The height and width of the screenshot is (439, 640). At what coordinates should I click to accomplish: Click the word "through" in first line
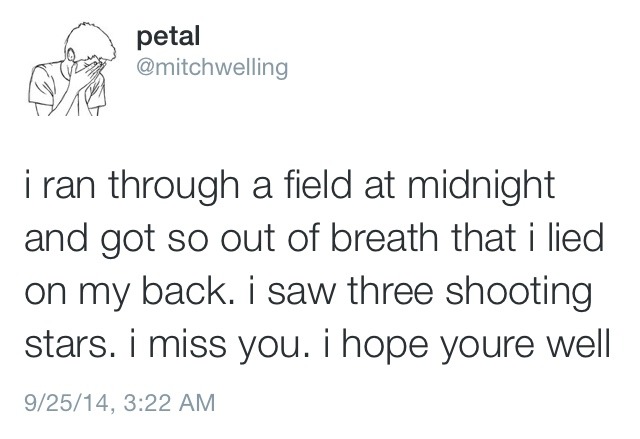[x=173, y=187]
